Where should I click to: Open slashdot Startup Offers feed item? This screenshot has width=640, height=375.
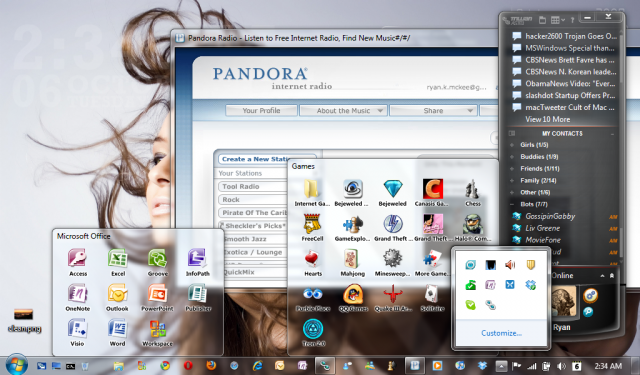564,95
